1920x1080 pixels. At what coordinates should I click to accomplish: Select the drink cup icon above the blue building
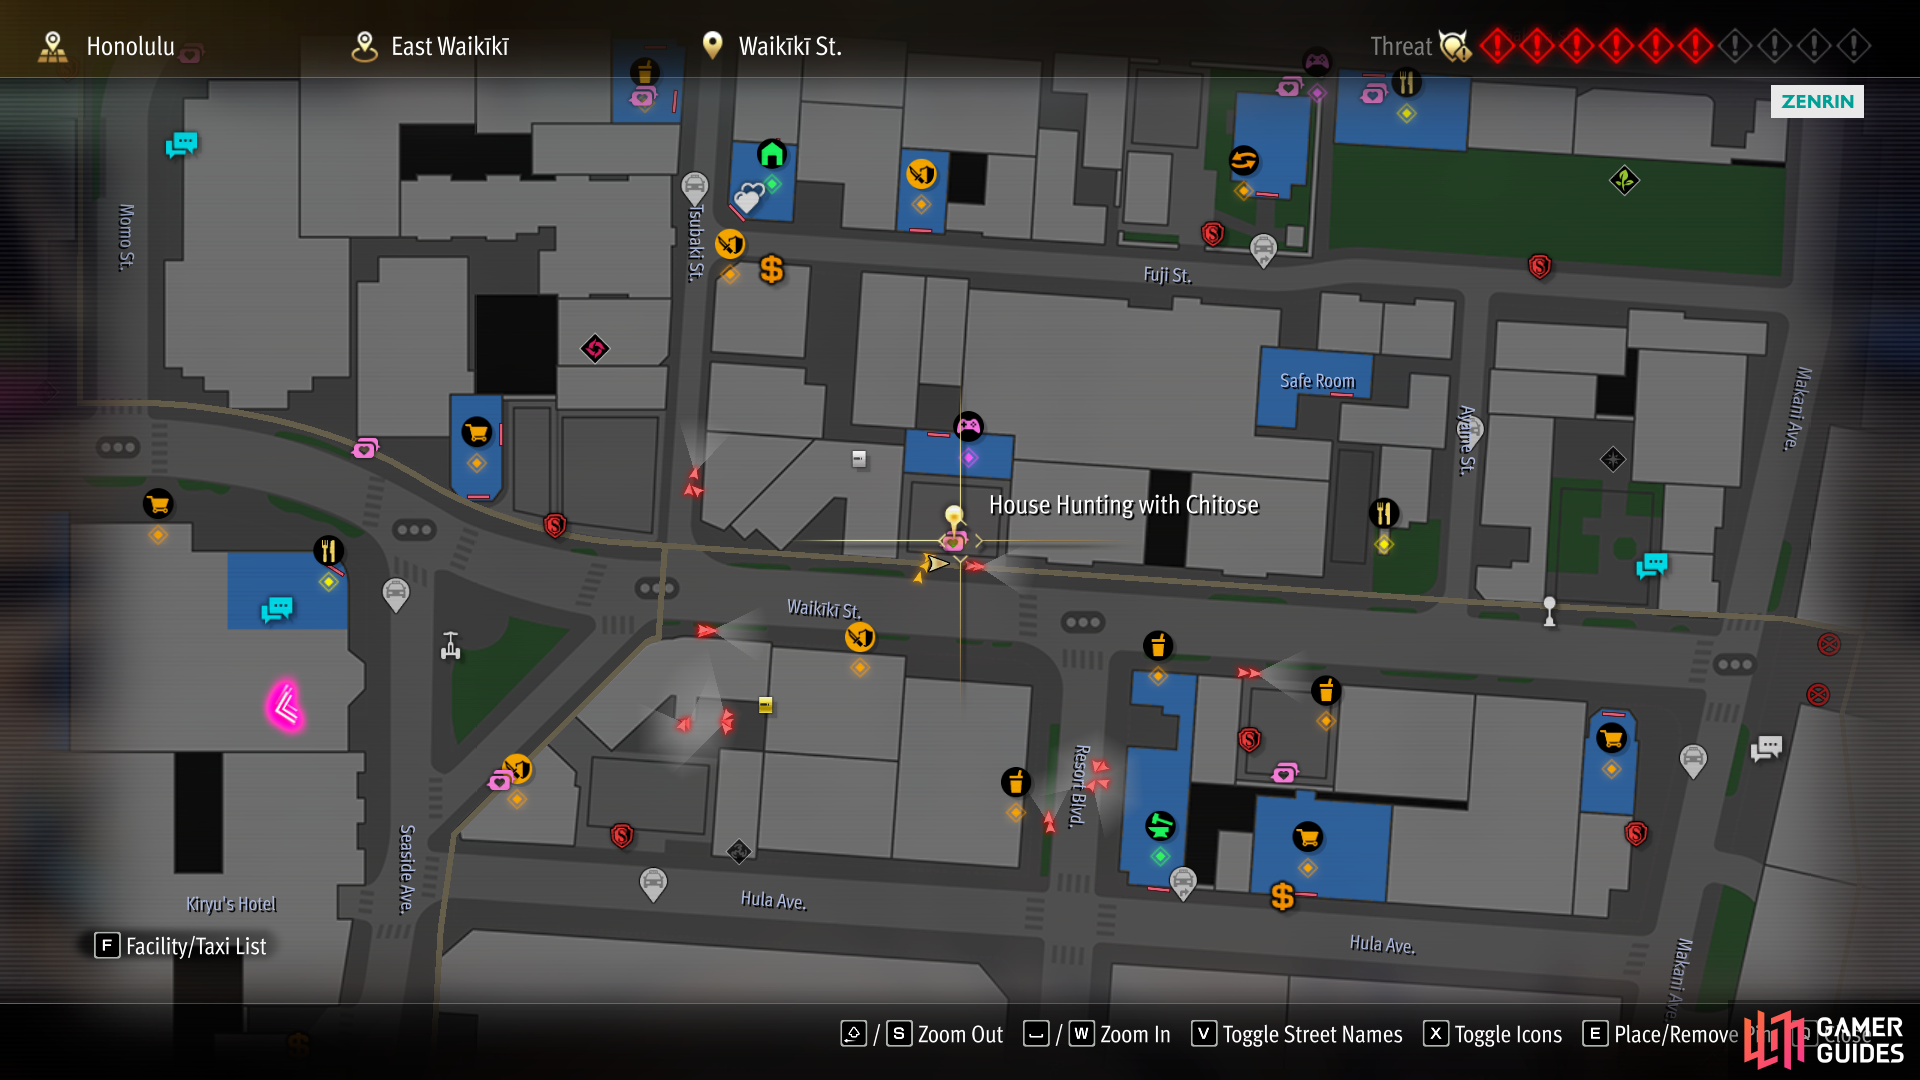pyautogui.click(x=1158, y=646)
